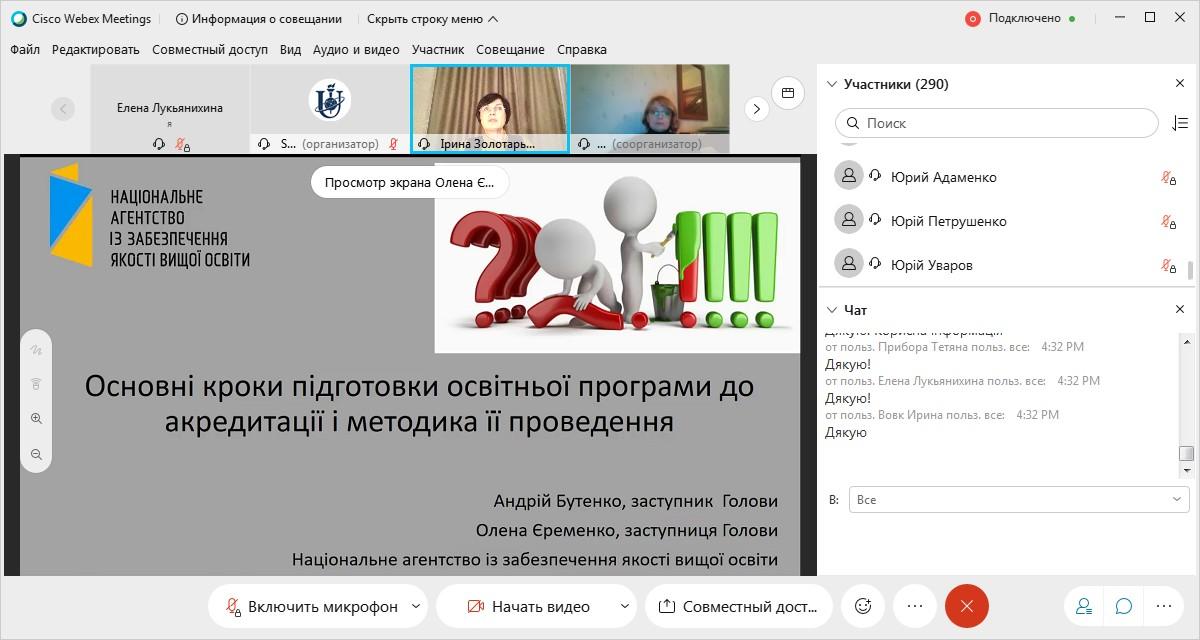Change video layout view icon
The height and width of the screenshot is (640, 1200).
click(788, 93)
